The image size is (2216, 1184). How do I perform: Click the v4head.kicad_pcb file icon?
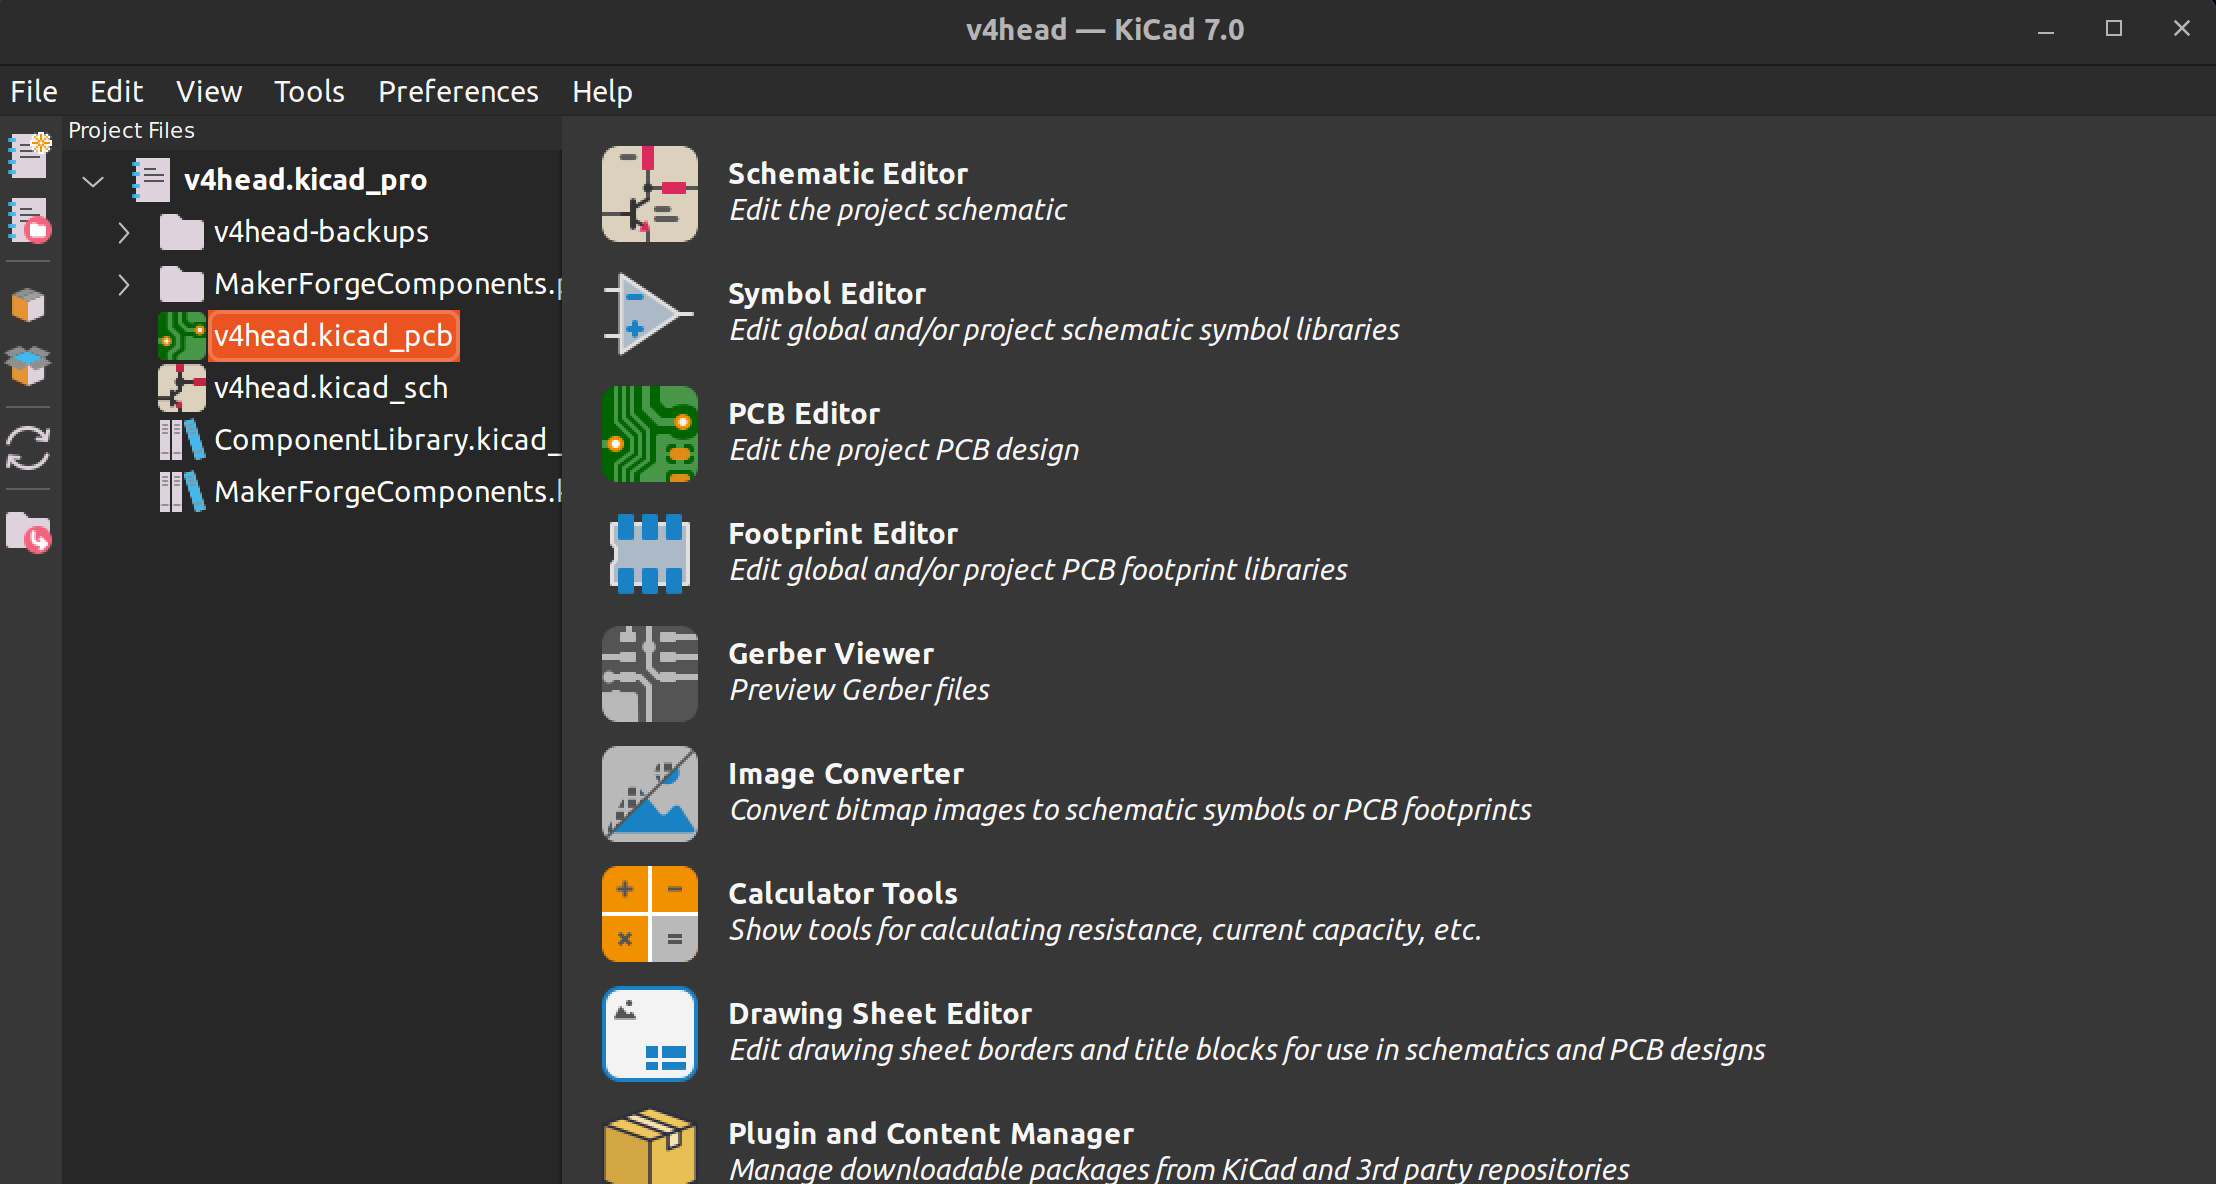click(x=182, y=336)
